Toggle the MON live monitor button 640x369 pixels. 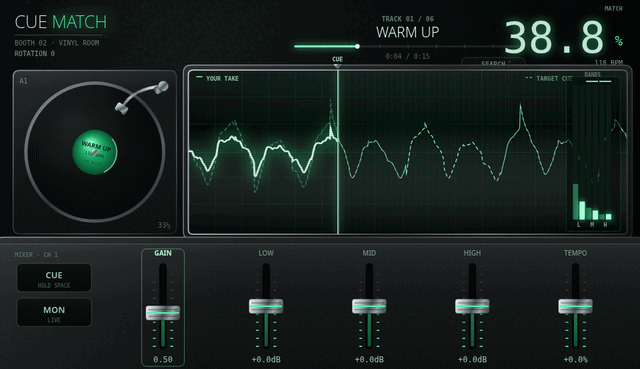tap(54, 312)
